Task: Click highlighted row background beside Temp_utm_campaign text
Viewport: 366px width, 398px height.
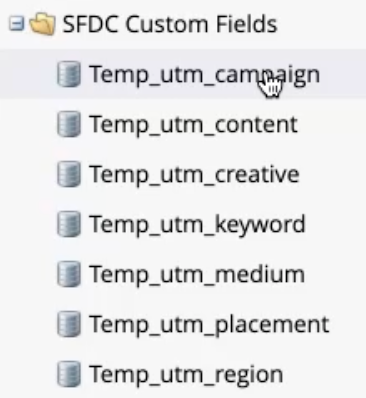Action: 343,74
